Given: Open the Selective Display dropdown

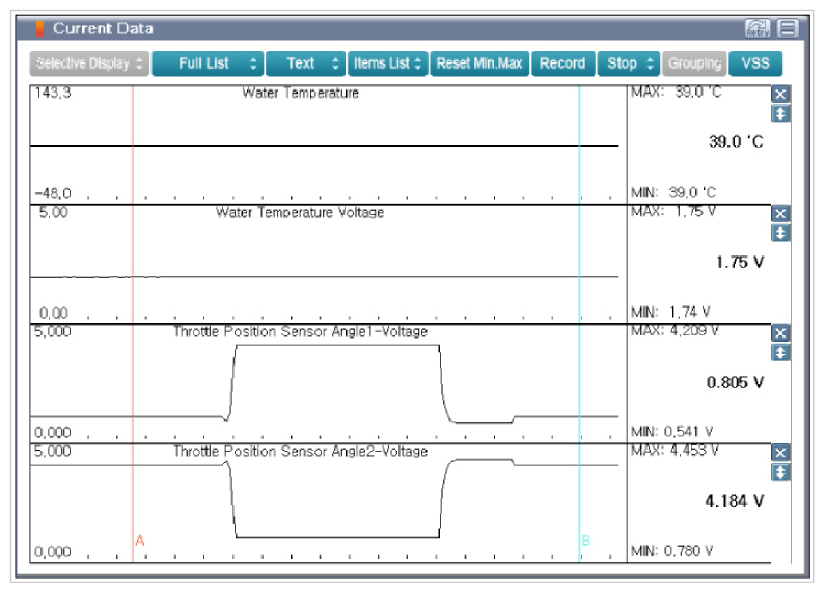Looking at the screenshot, I should [90, 63].
